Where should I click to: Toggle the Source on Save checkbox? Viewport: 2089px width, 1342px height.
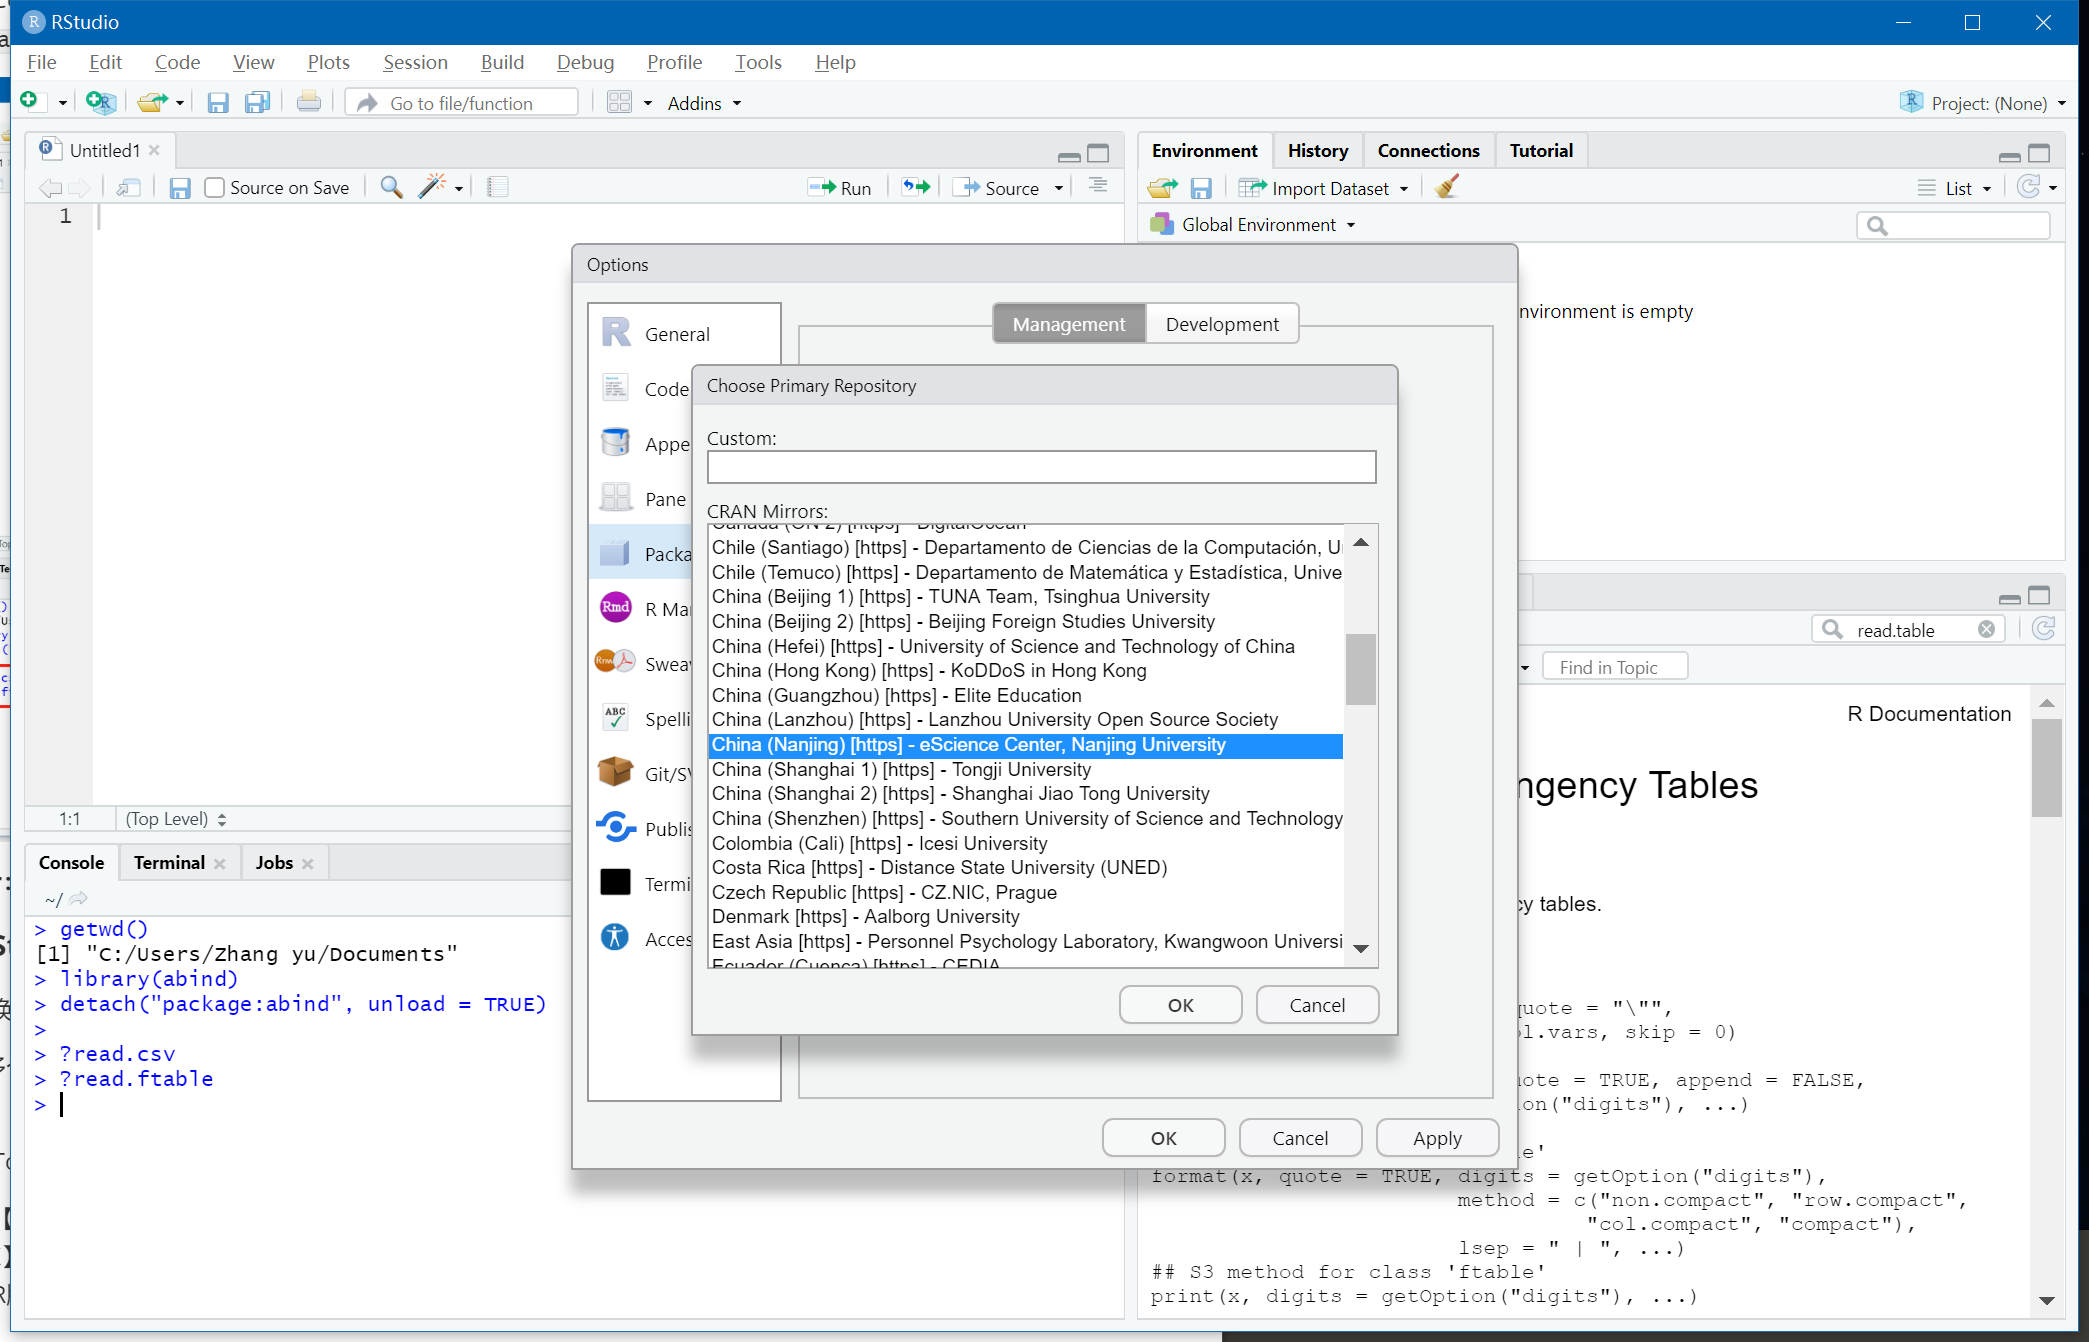214,187
